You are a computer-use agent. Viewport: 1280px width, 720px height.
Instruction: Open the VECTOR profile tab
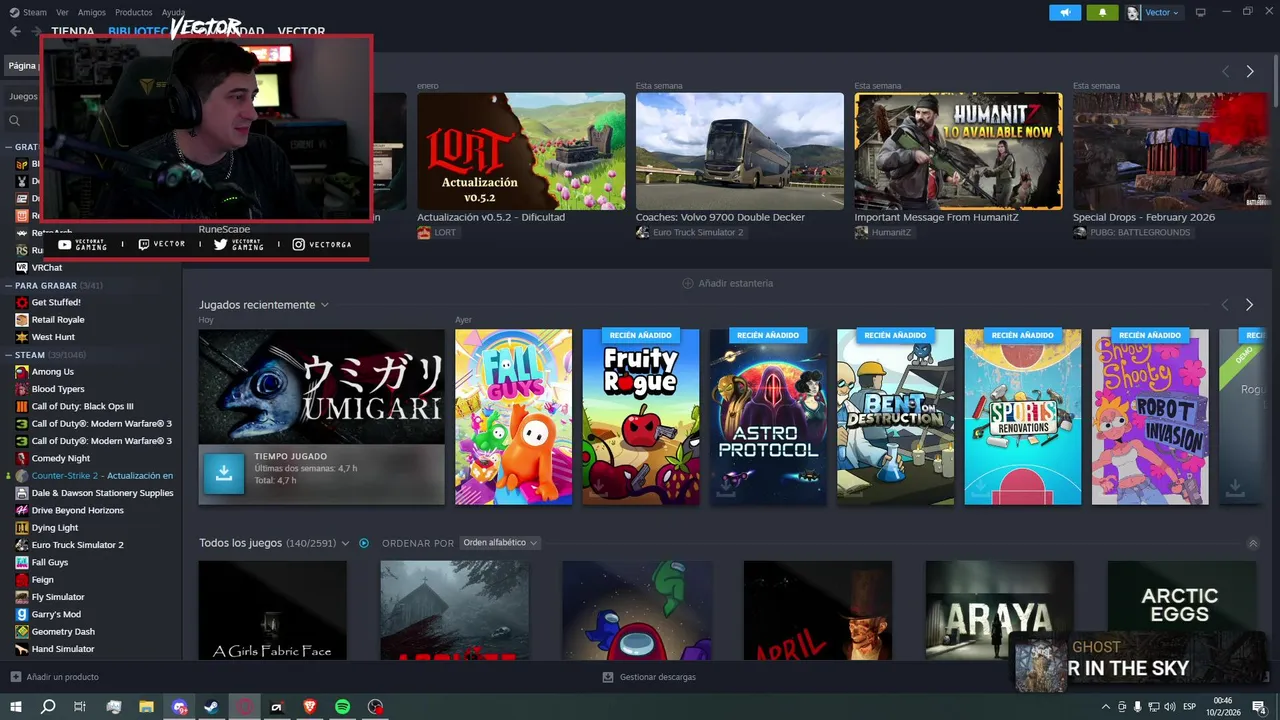pos(301,31)
